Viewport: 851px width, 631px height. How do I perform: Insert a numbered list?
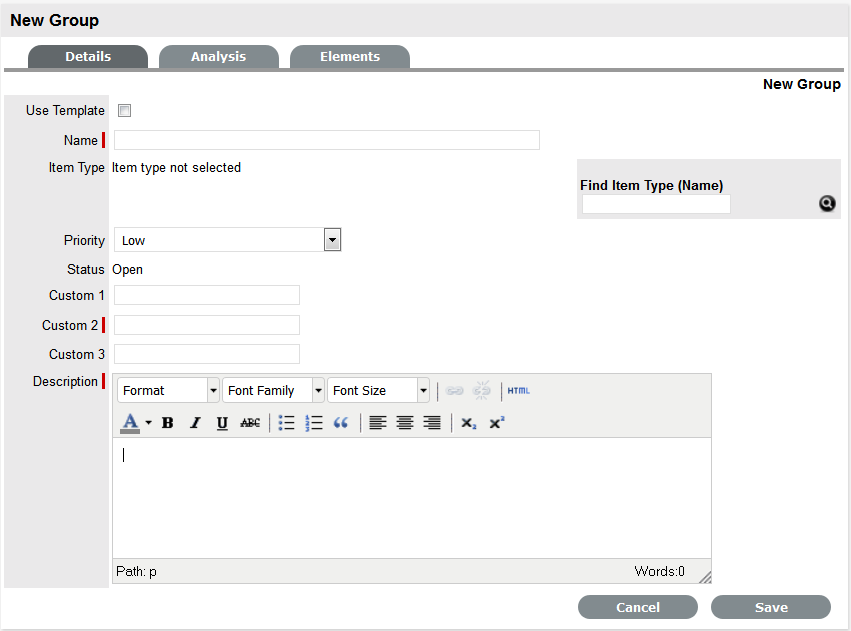[314, 423]
